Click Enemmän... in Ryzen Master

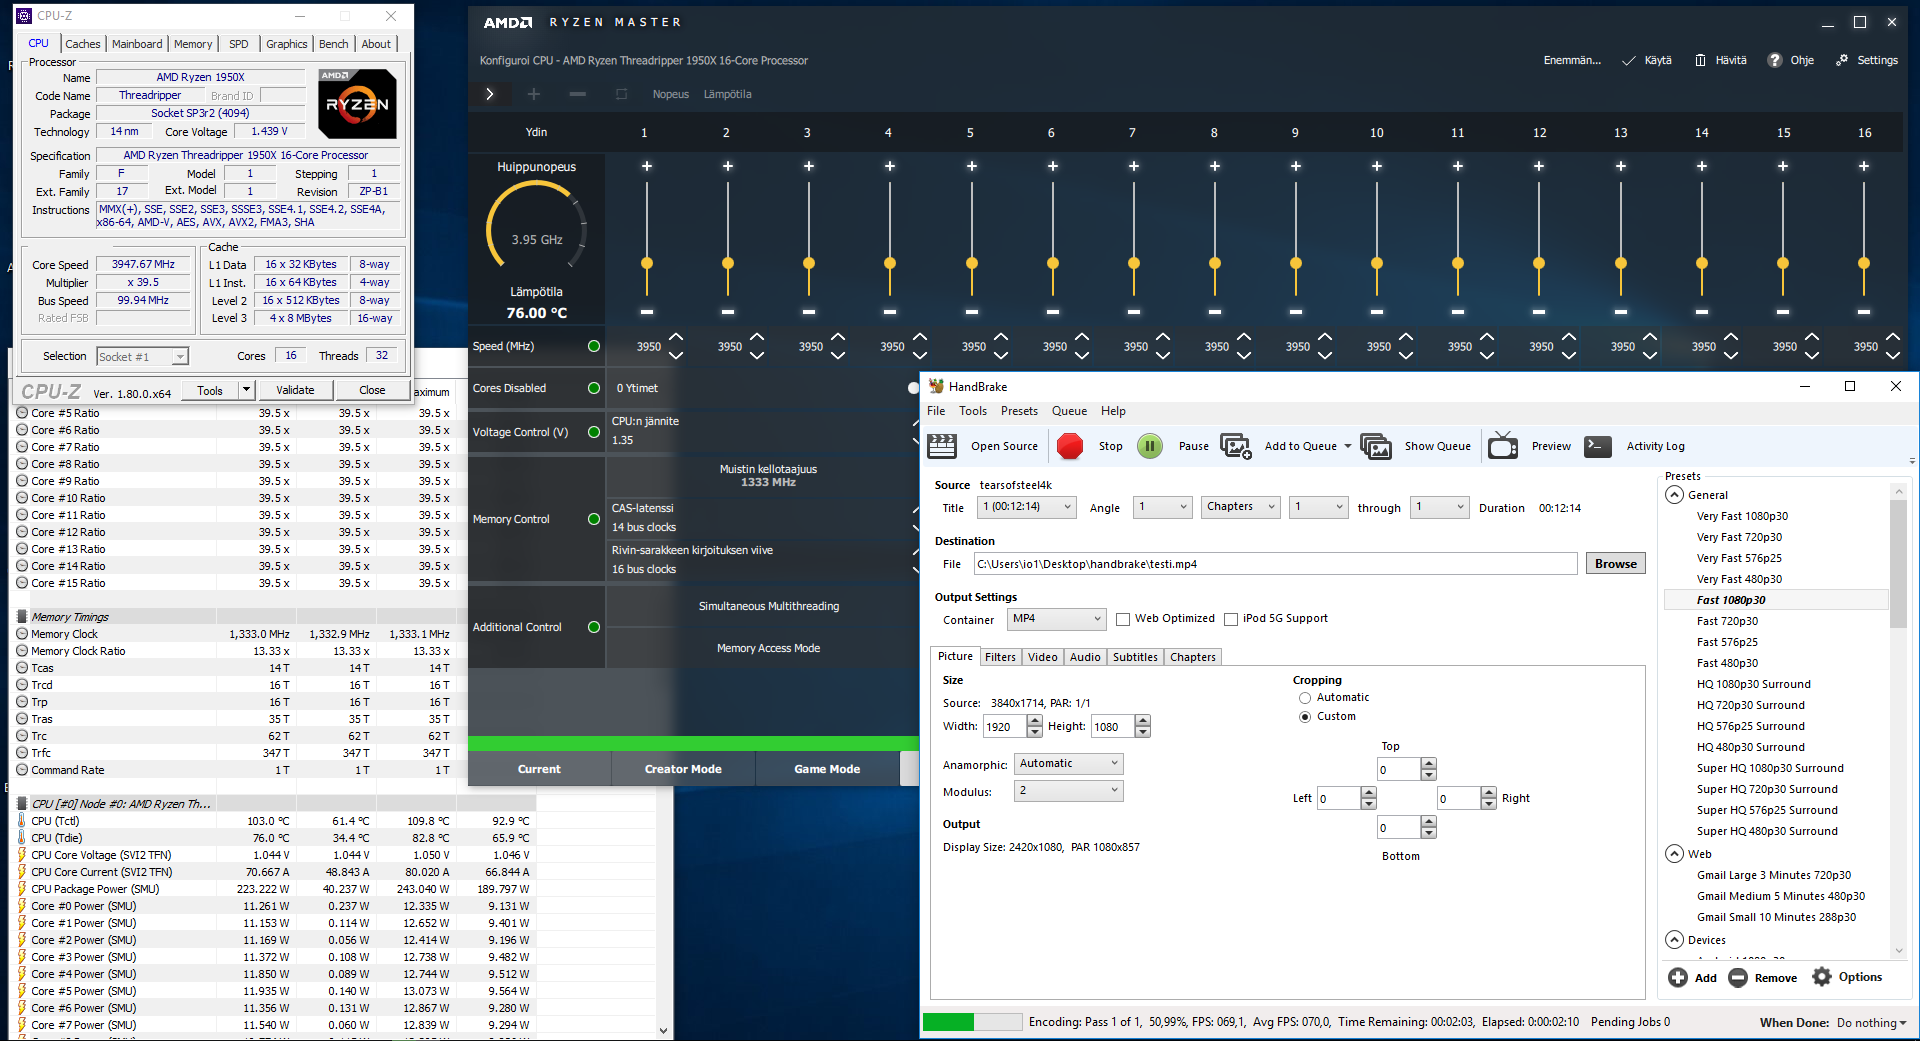coord(1572,61)
